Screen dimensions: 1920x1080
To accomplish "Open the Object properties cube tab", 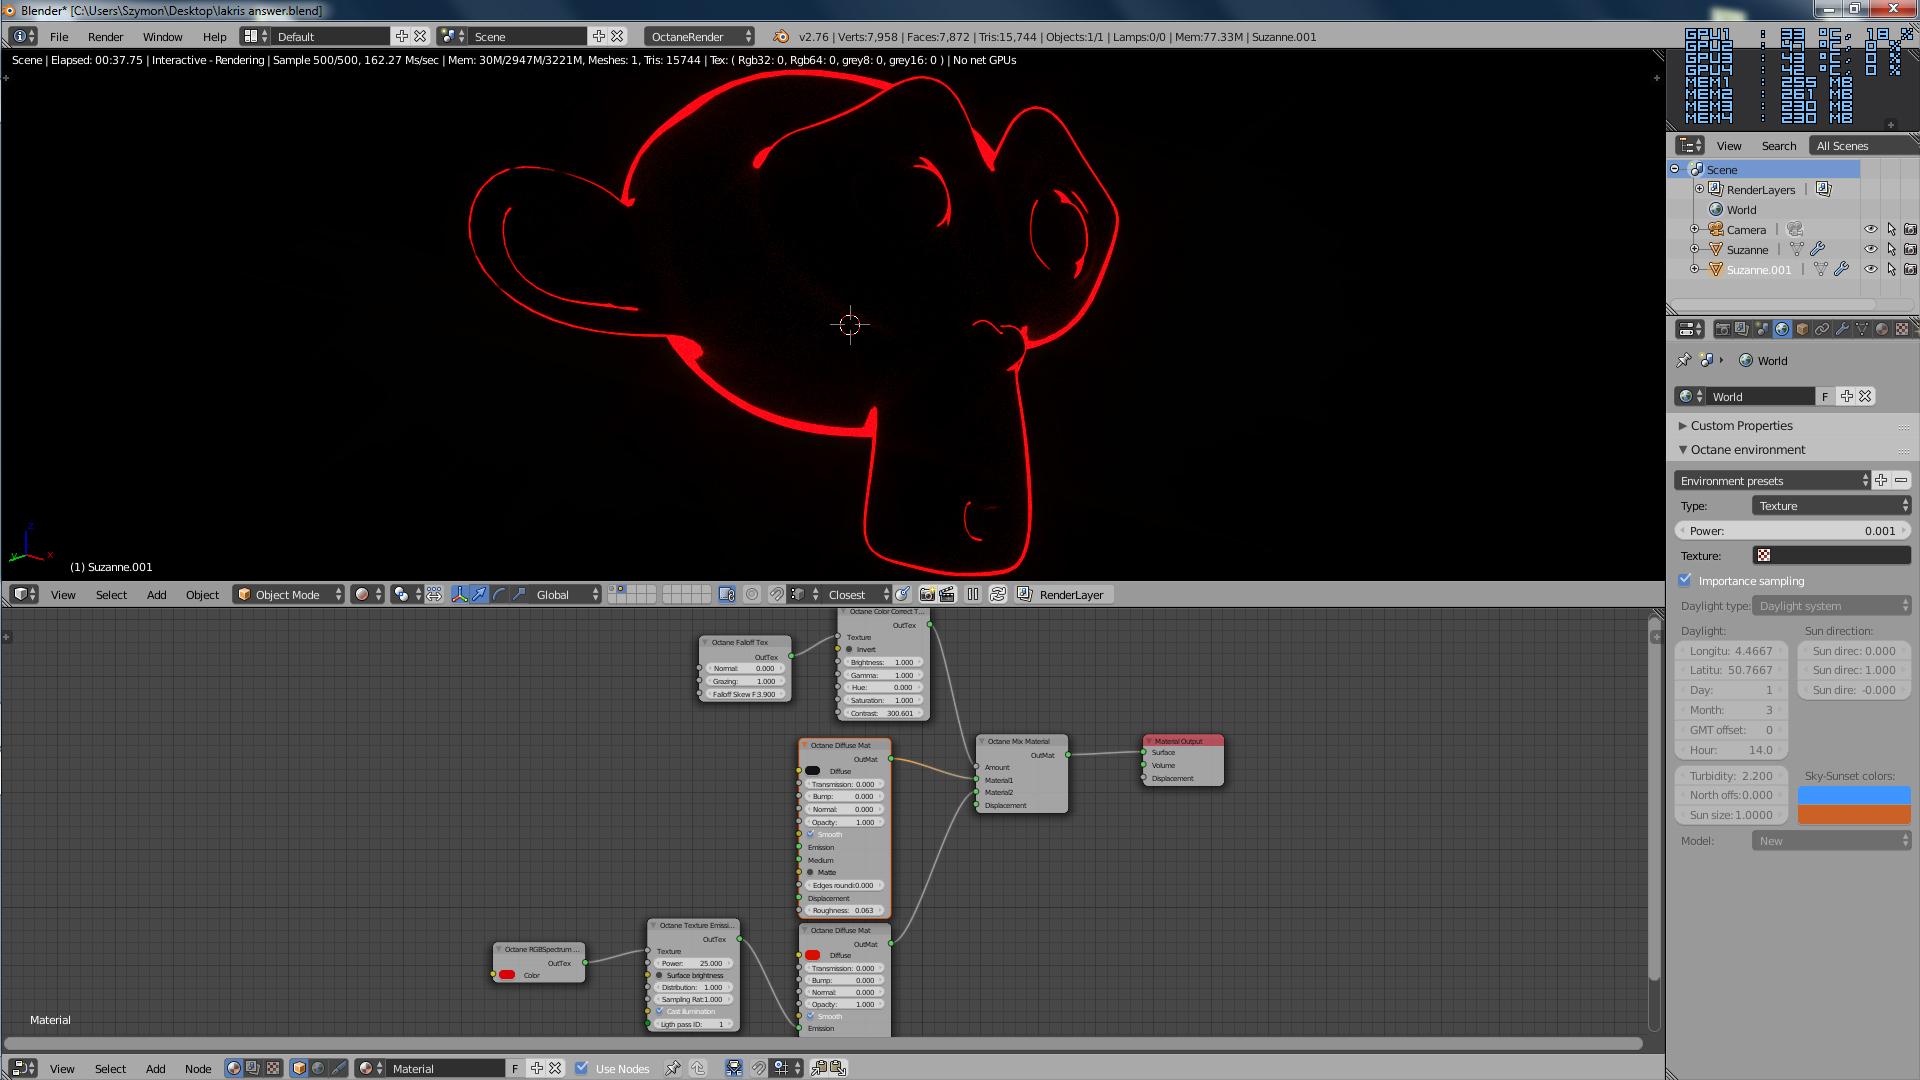I will [x=1802, y=329].
